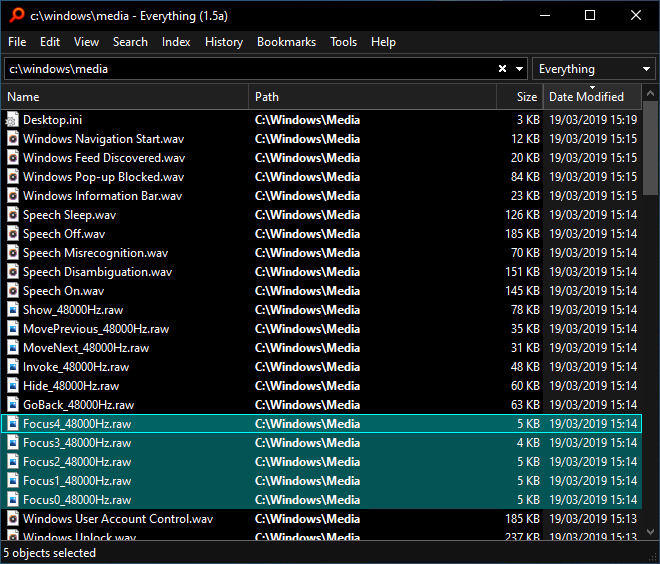Click date 19/03/2019 15:19 for Desktop.ini

coord(593,120)
